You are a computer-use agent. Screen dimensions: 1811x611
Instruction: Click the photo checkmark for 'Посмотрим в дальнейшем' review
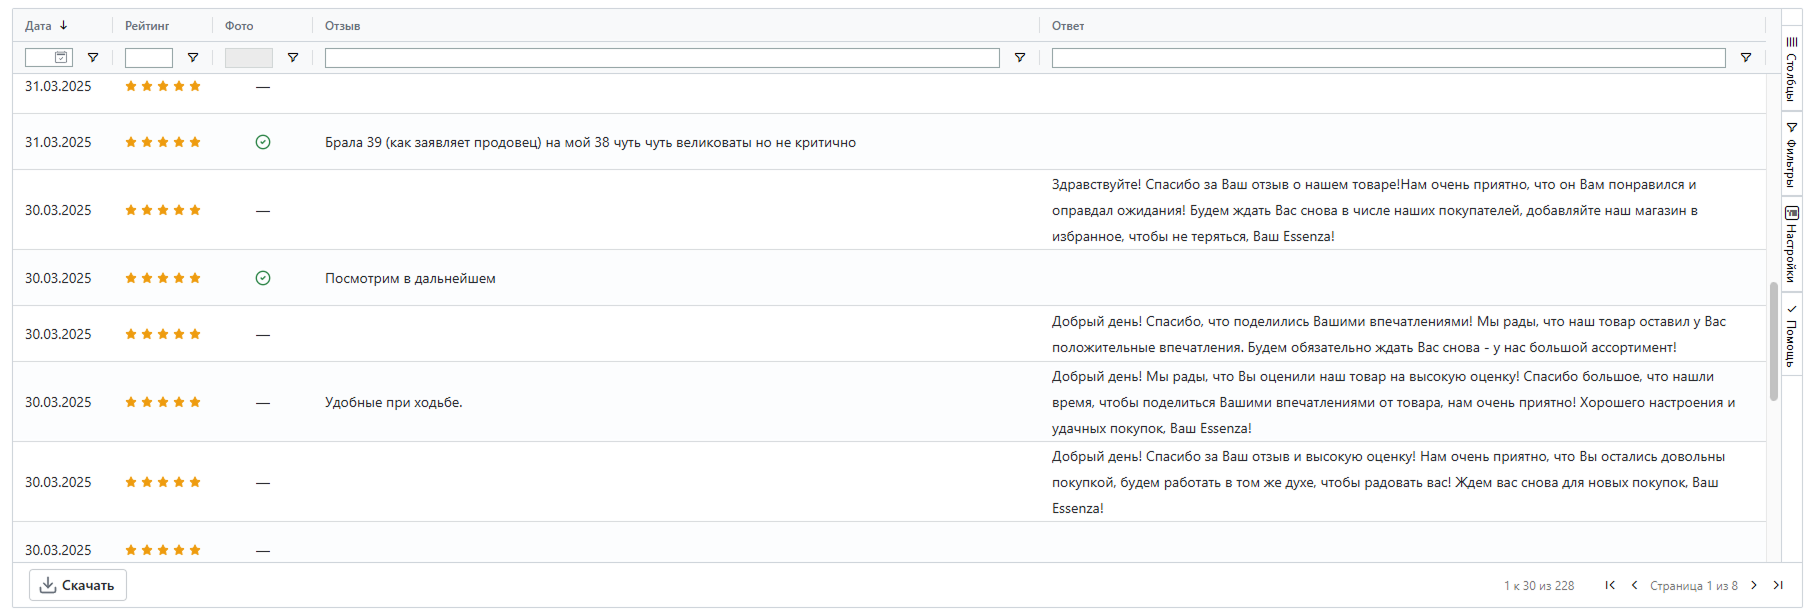[263, 278]
